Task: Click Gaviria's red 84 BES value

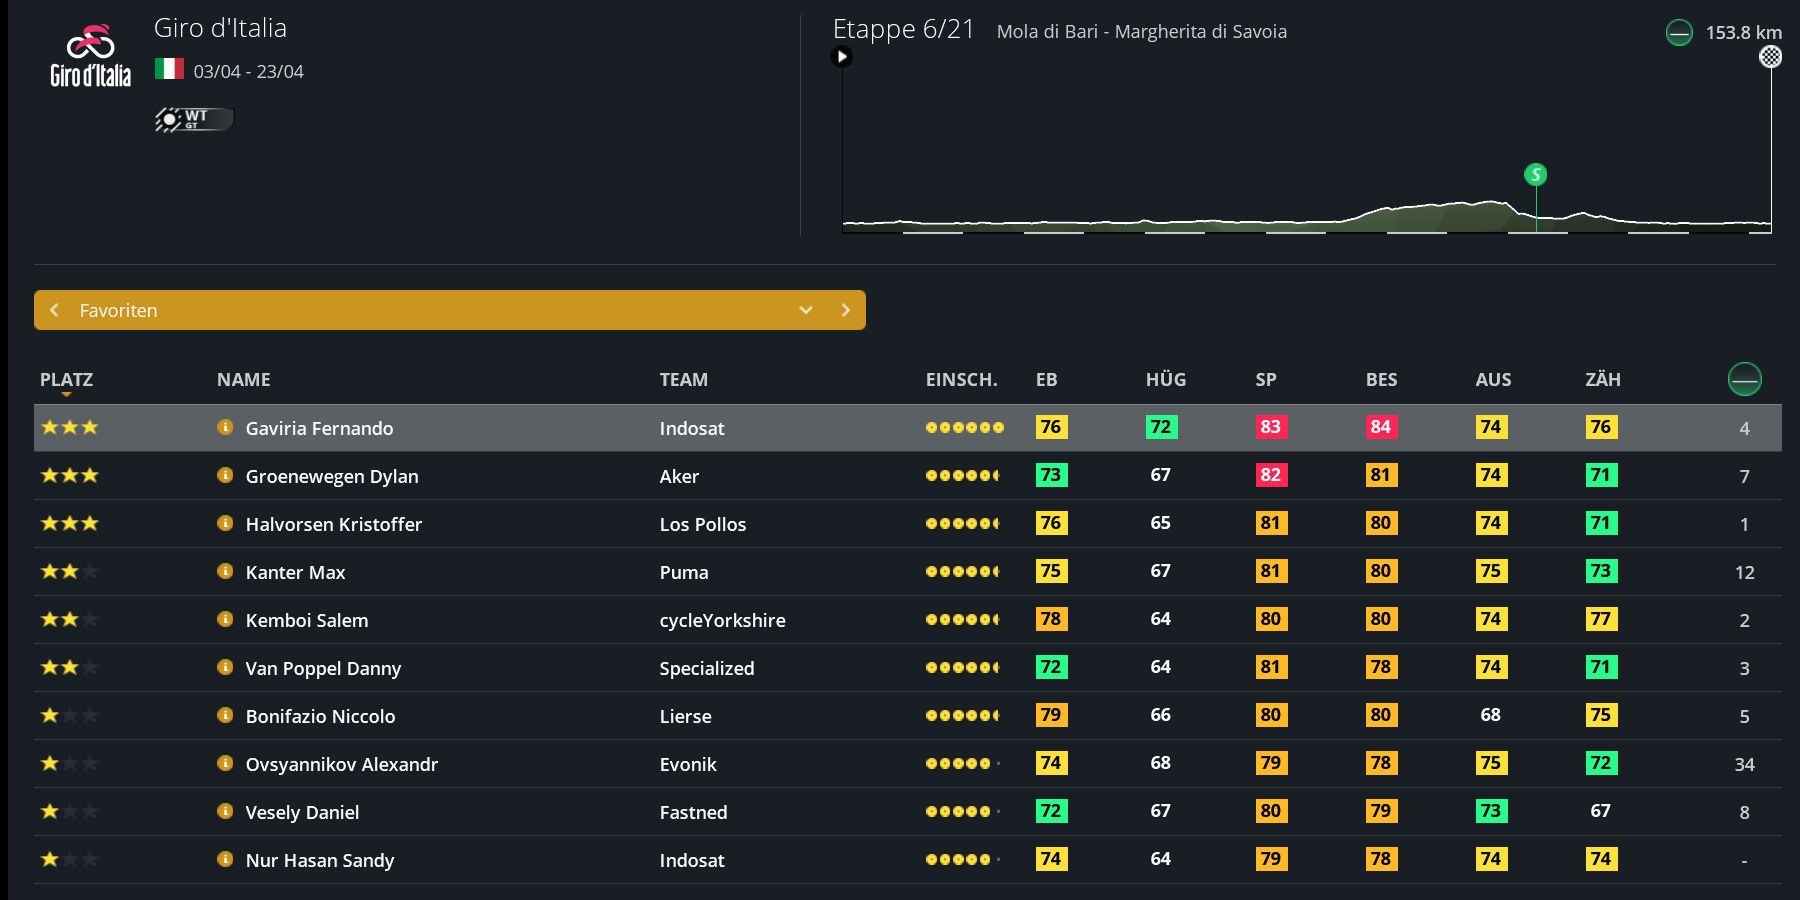Action: pyautogui.click(x=1380, y=427)
